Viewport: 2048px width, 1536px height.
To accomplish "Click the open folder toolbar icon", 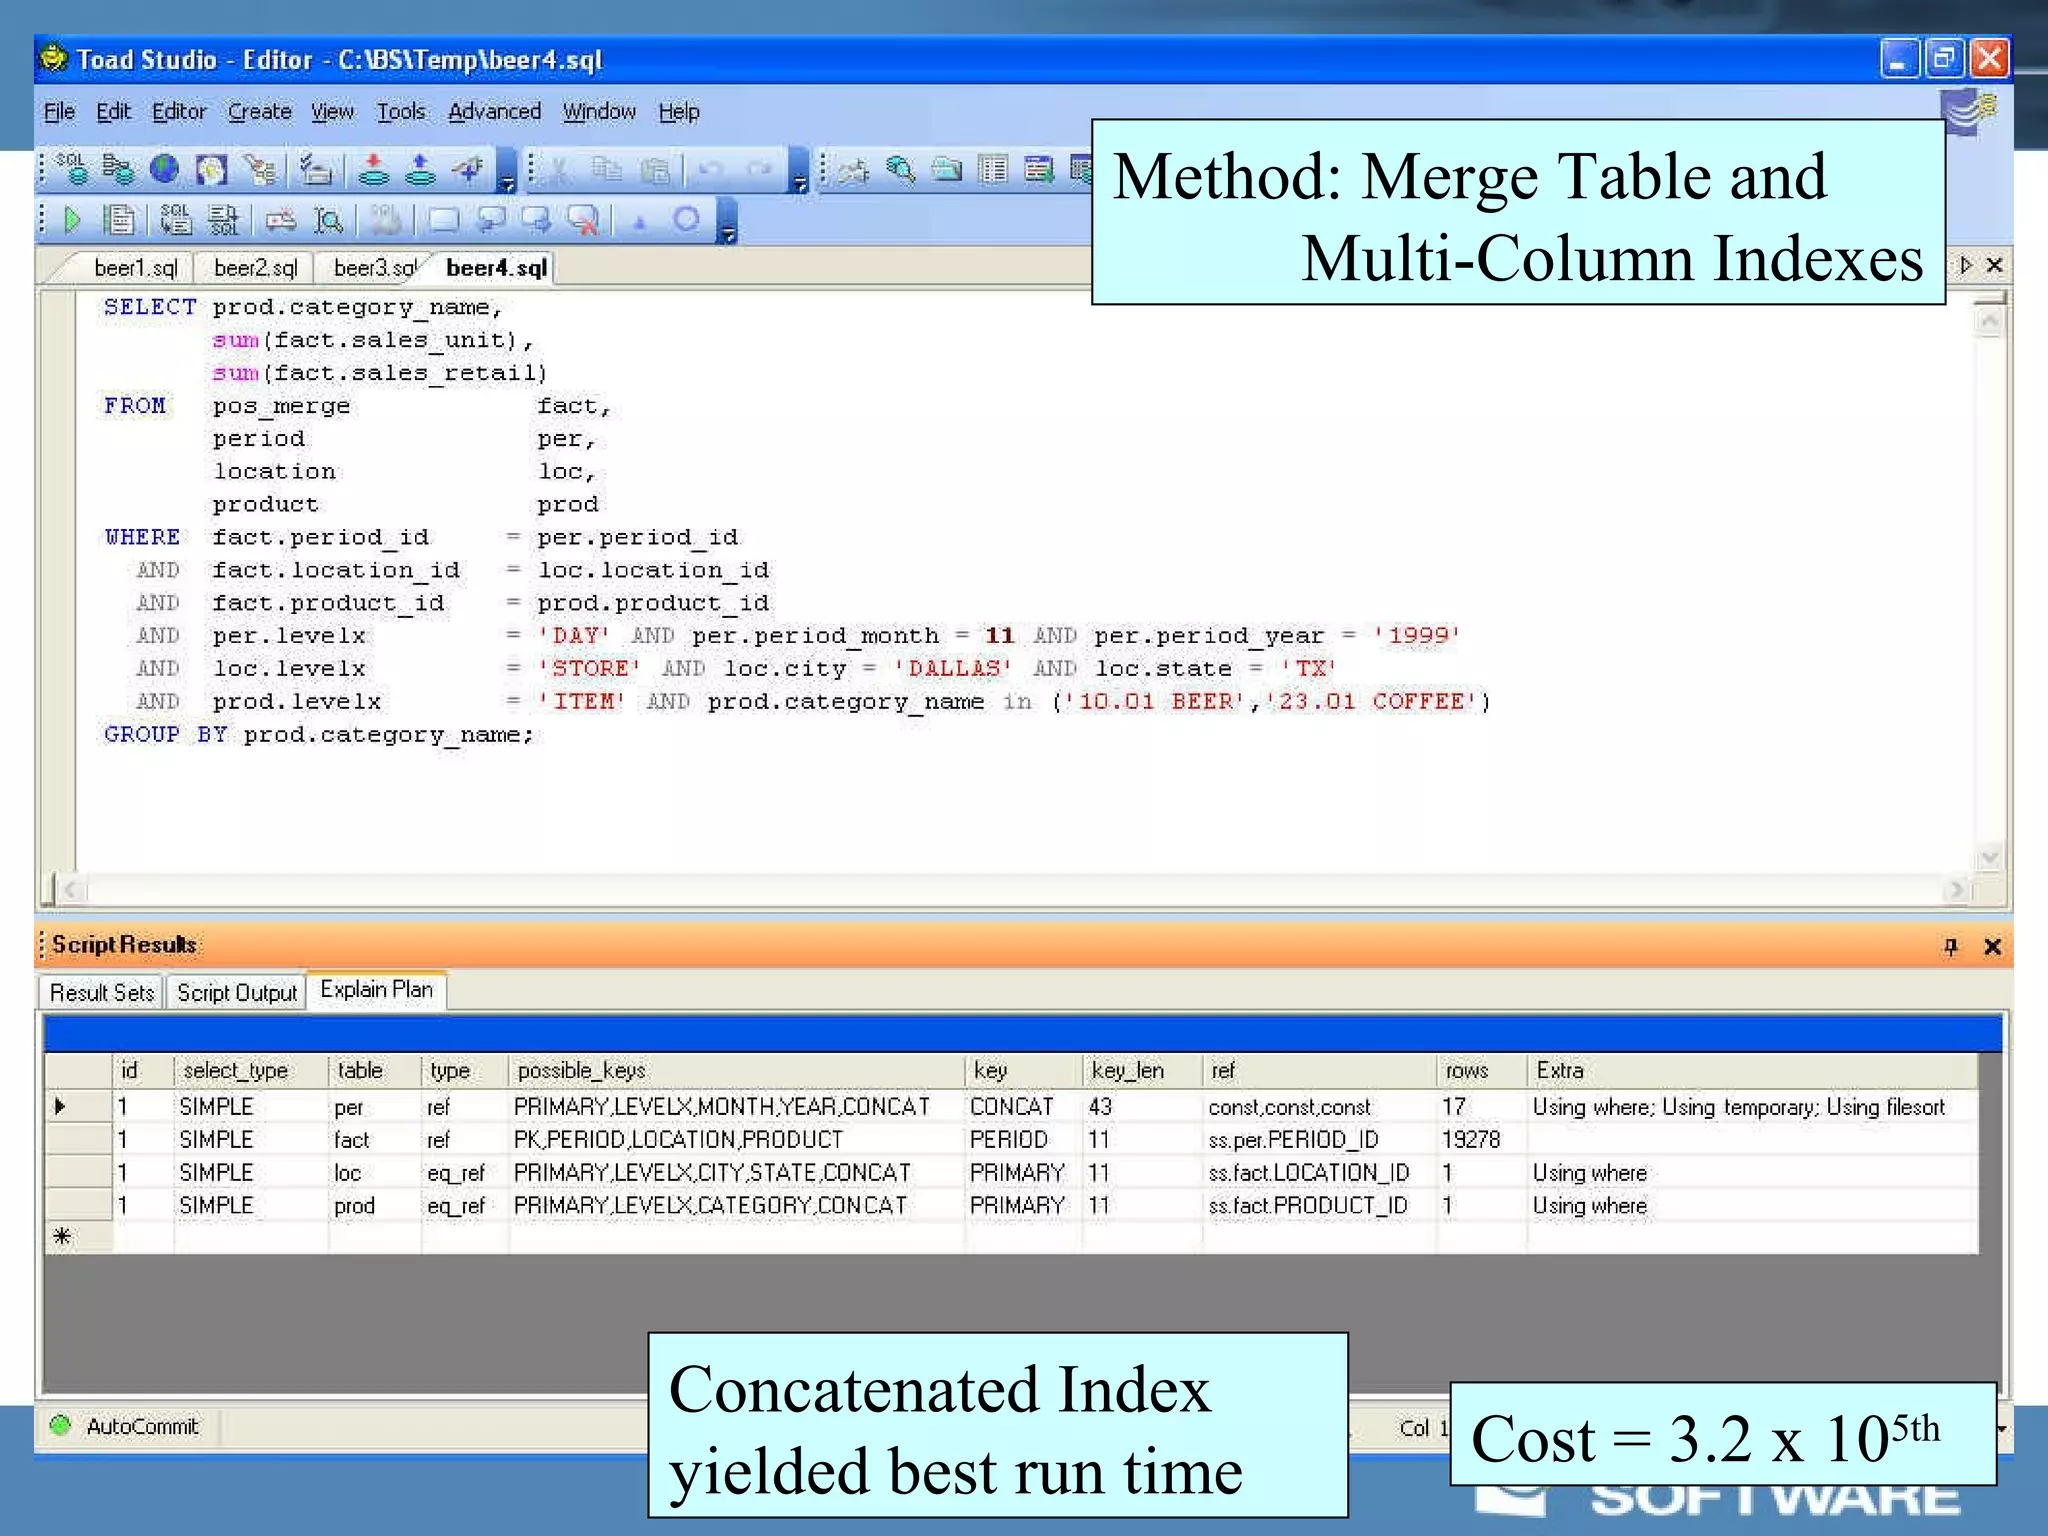I will 947,170.
